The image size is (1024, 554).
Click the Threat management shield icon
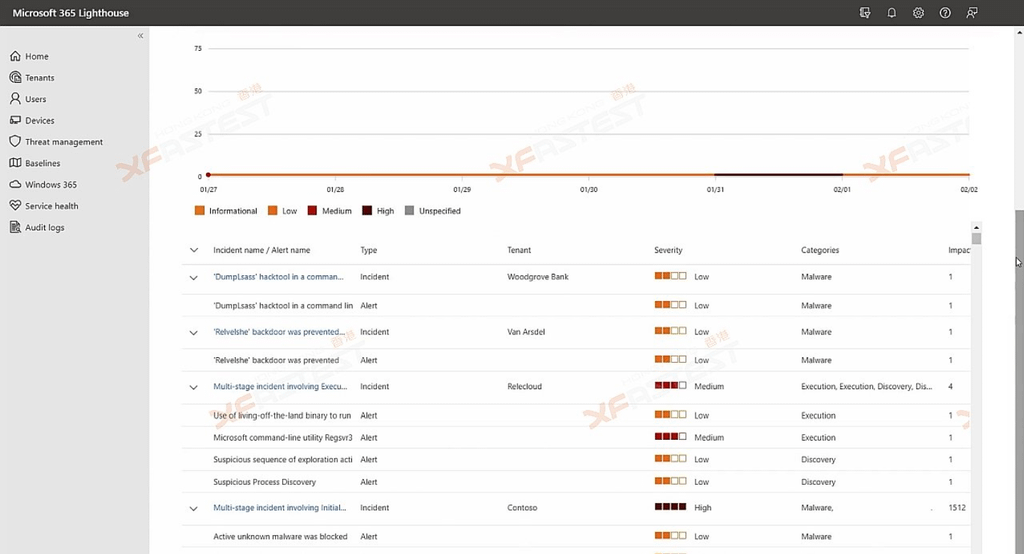point(15,141)
